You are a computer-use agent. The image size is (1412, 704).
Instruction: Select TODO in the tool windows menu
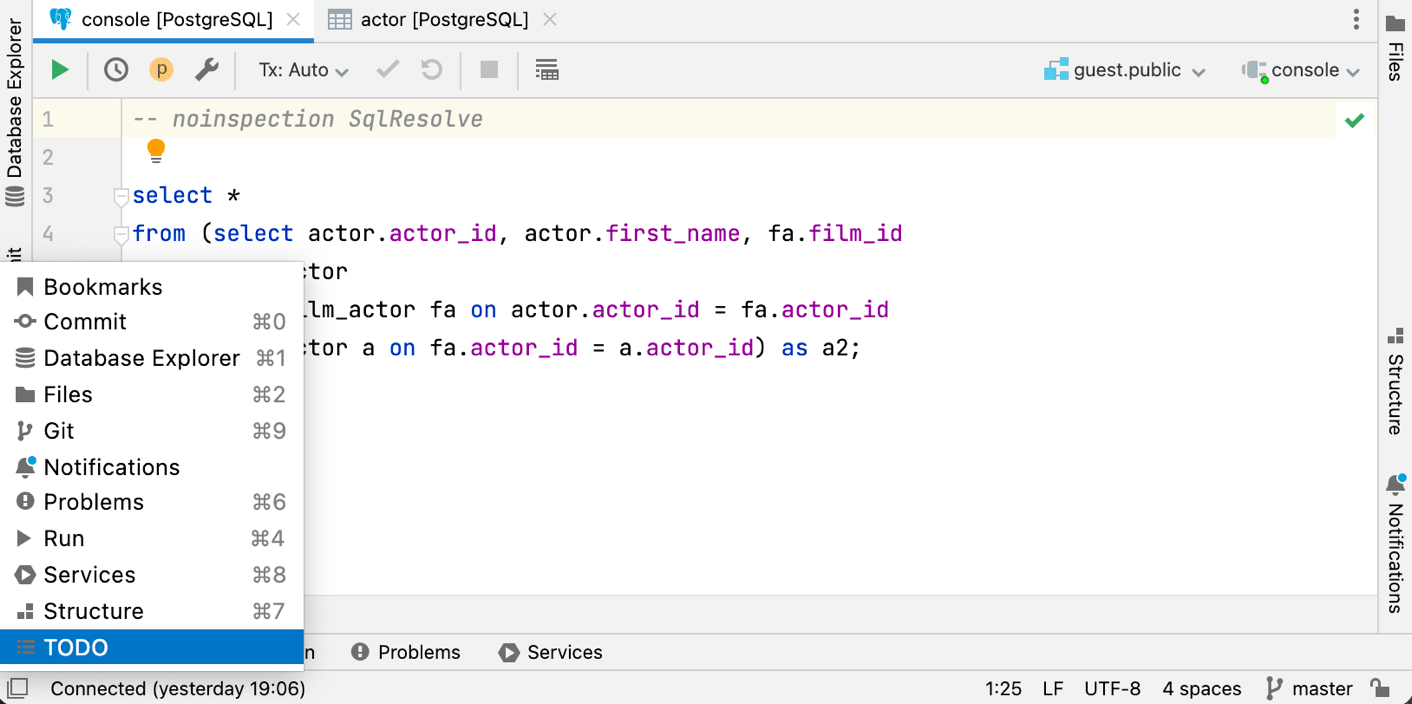(x=76, y=648)
